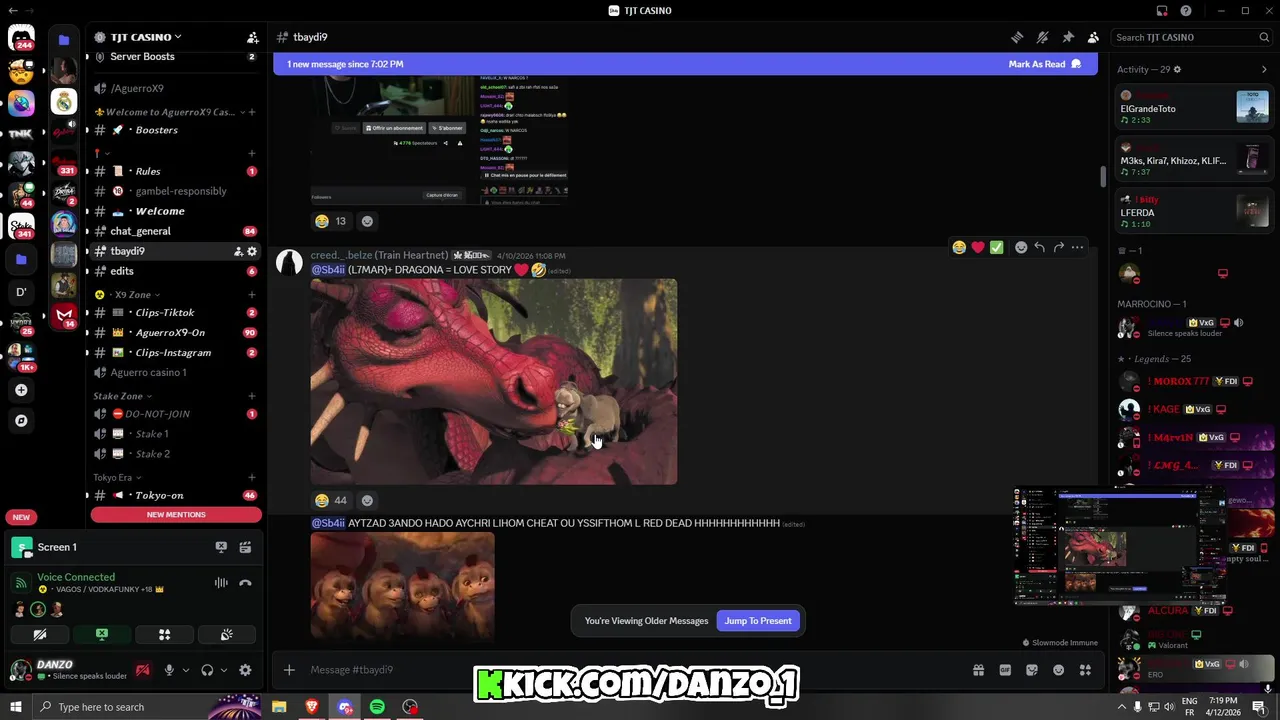Open the AguerroX9-On channel
The width and height of the screenshot is (1280, 720).
click(x=175, y=332)
